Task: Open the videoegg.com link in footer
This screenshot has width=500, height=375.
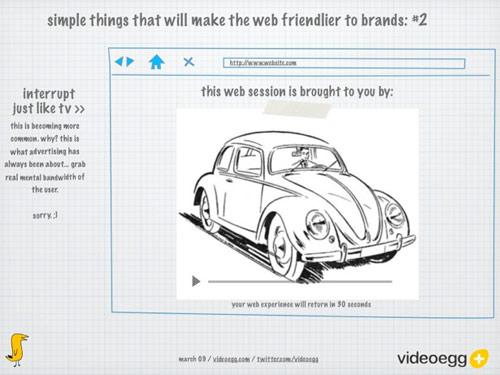Action: click(231, 359)
